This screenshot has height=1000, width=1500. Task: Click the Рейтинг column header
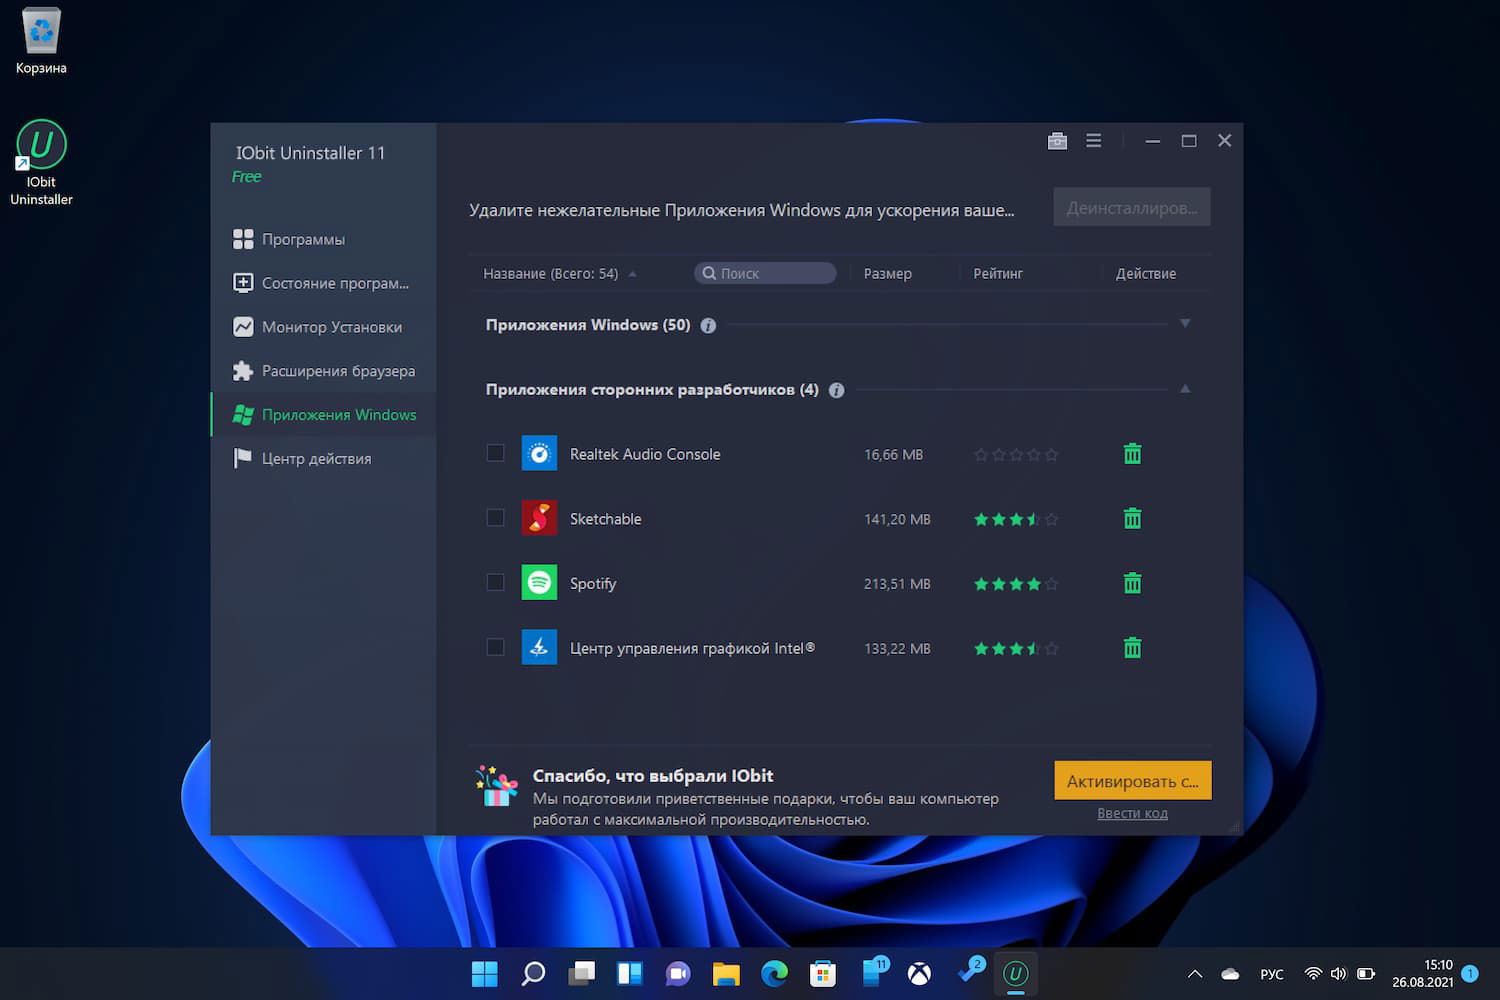[x=998, y=274]
